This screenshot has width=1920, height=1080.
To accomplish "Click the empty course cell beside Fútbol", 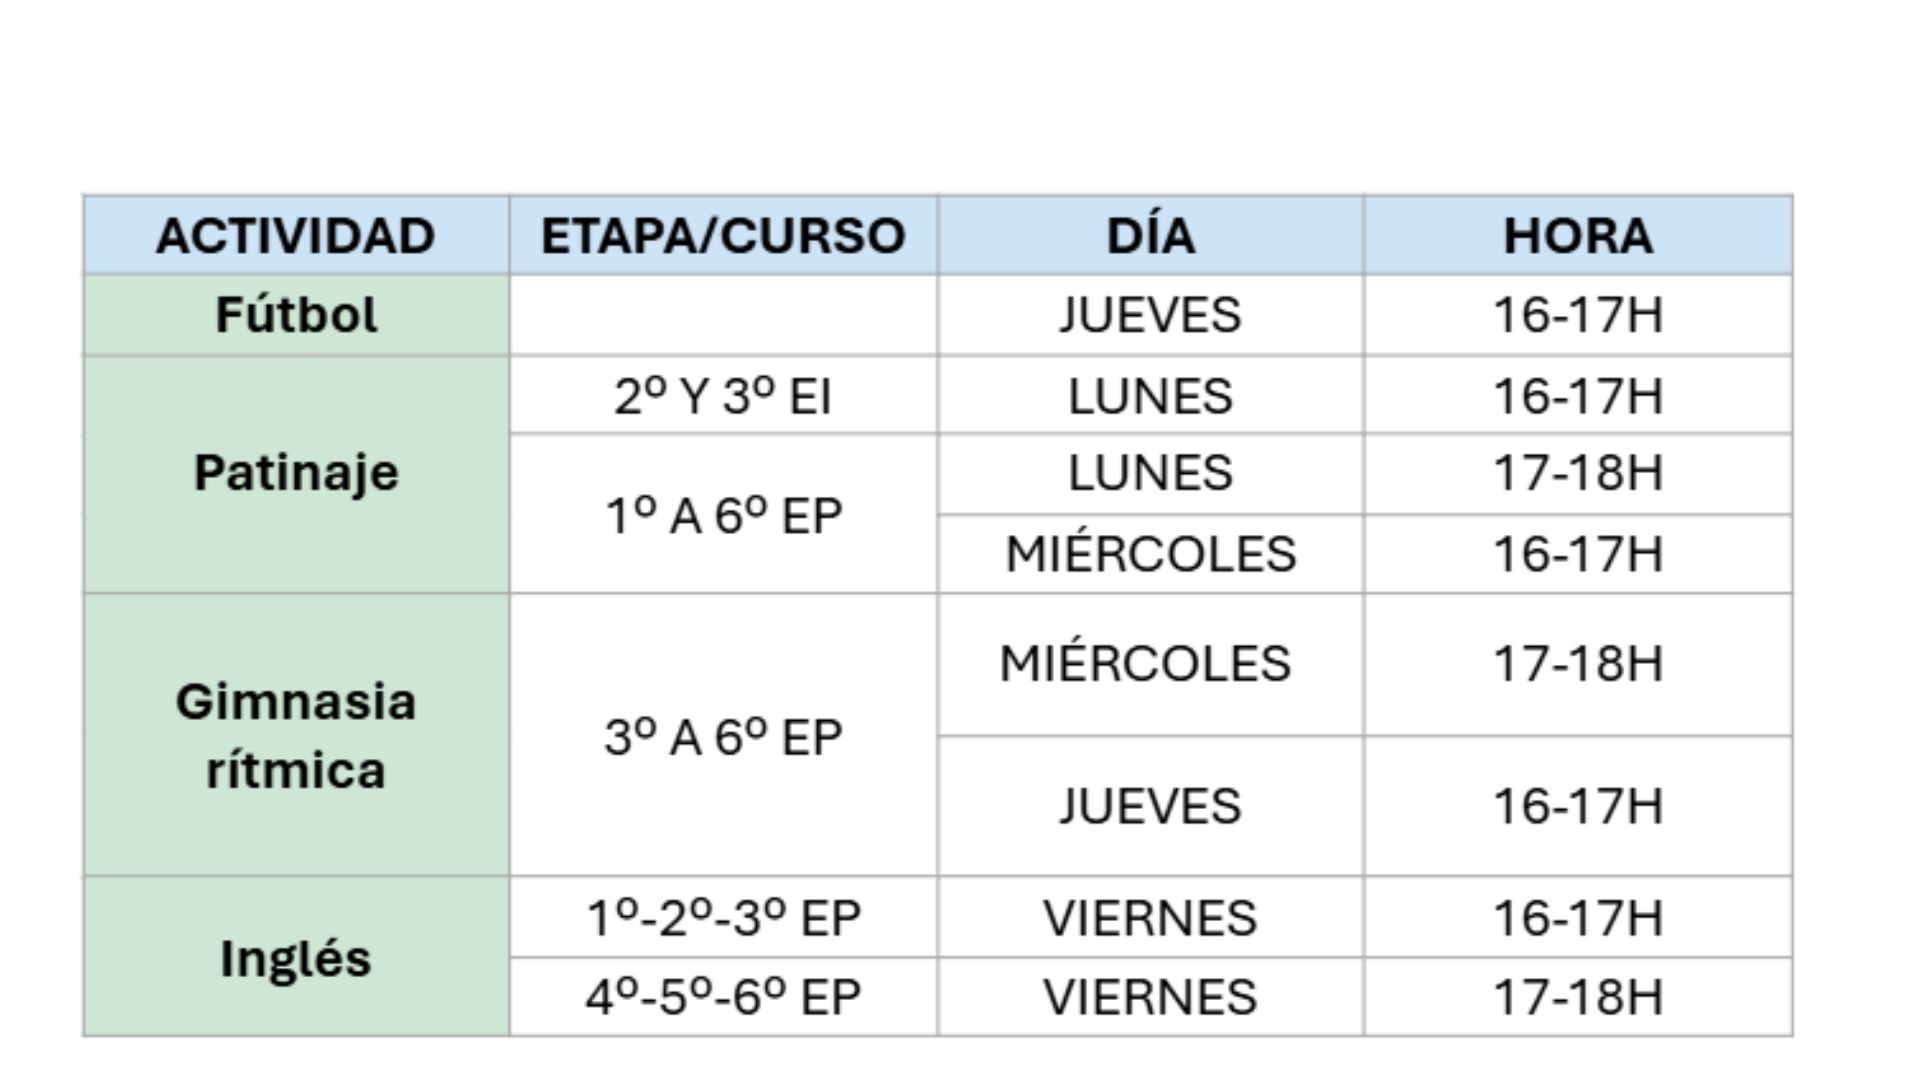I will (723, 315).
